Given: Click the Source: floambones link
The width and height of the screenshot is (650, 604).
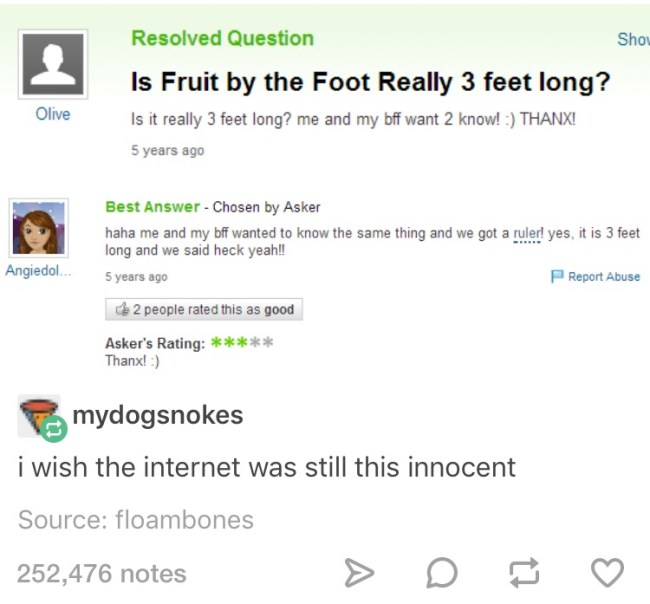Looking at the screenshot, I should (136, 520).
